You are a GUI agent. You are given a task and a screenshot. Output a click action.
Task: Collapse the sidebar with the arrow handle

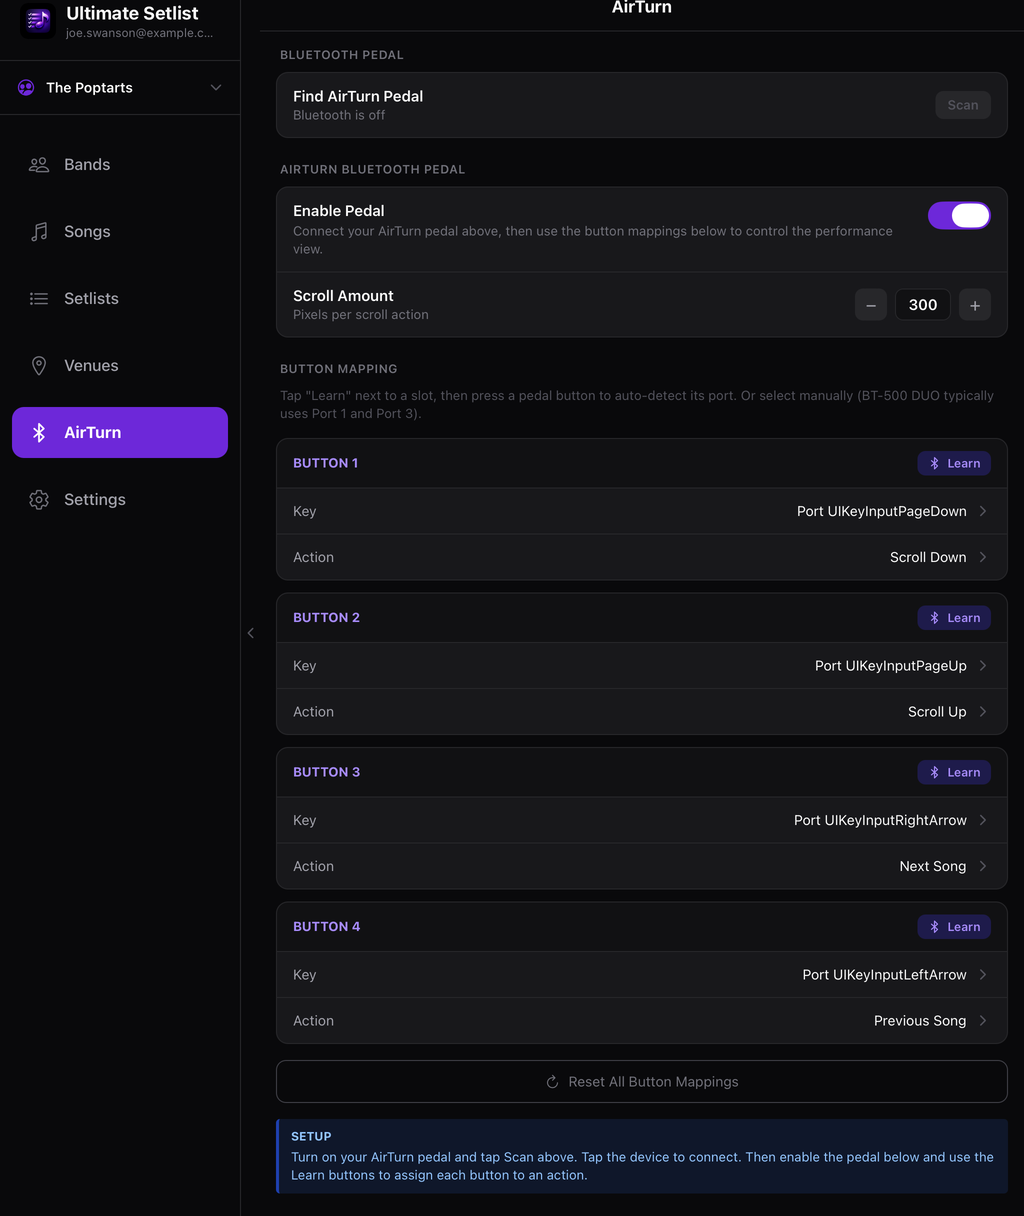(251, 633)
